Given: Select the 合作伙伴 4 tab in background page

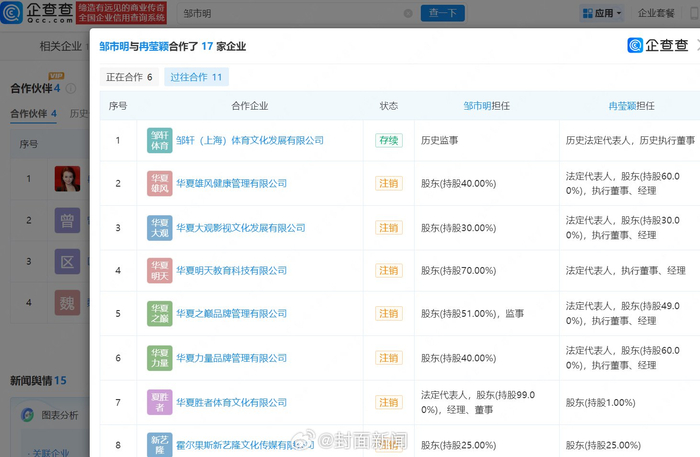Looking at the screenshot, I should pyautogui.click(x=33, y=114).
